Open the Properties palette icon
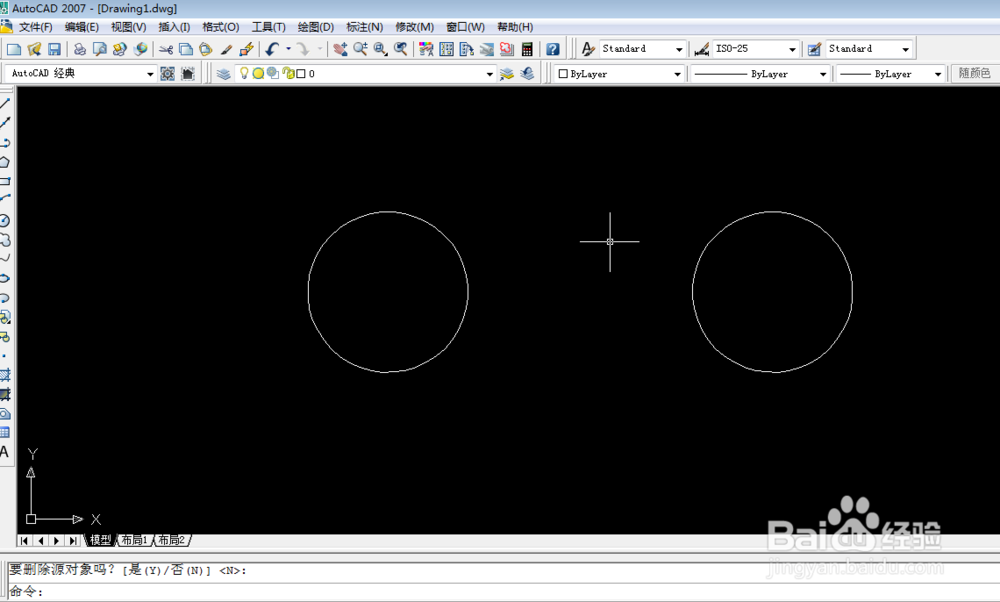This screenshot has height=602, width=1000. tap(426, 49)
